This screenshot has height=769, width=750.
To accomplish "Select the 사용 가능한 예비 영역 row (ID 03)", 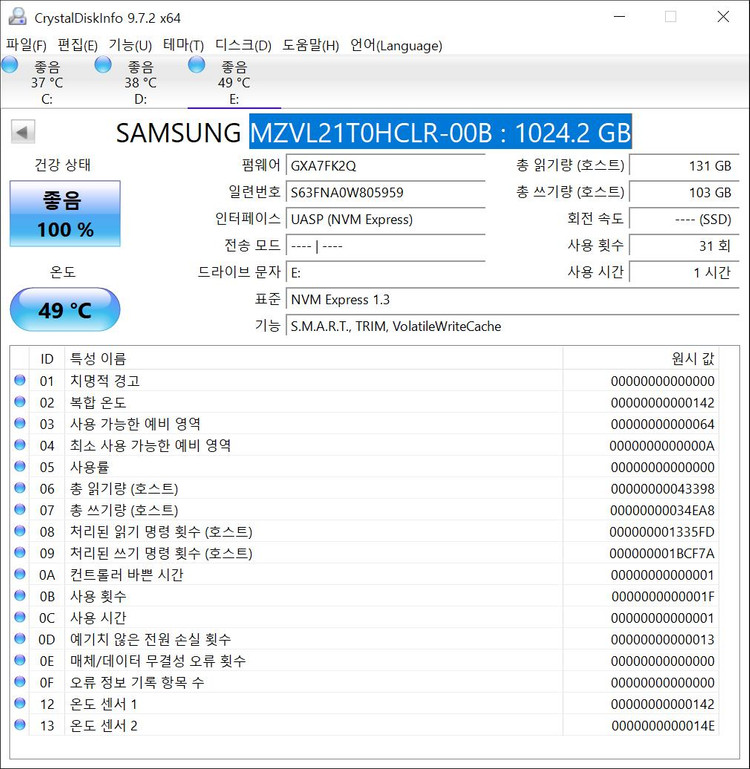I will (364, 424).
